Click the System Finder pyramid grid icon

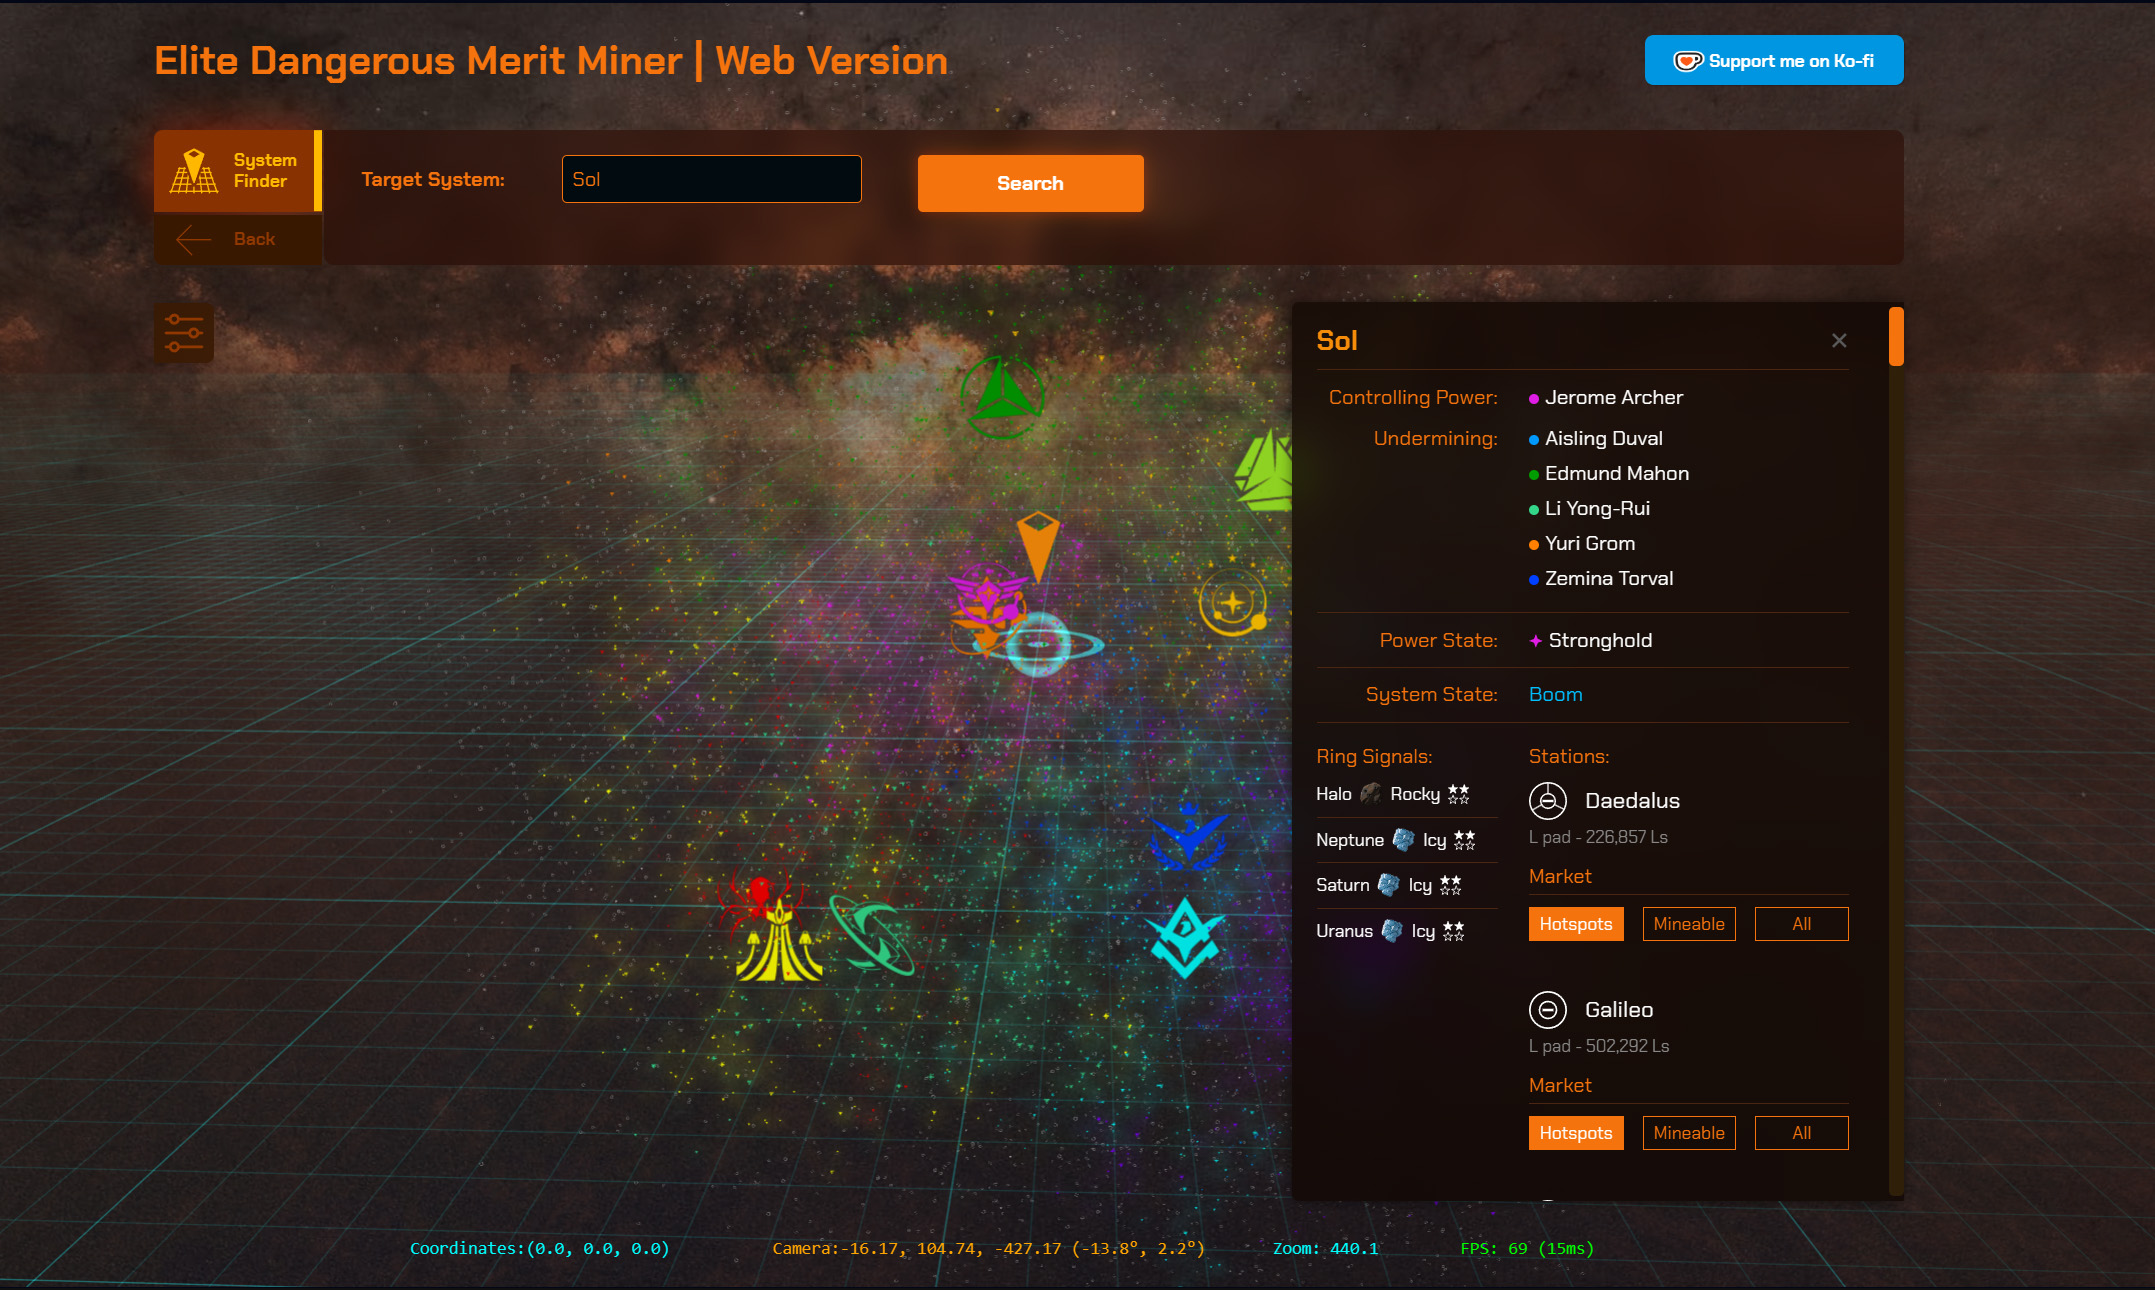tap(194, 171)
